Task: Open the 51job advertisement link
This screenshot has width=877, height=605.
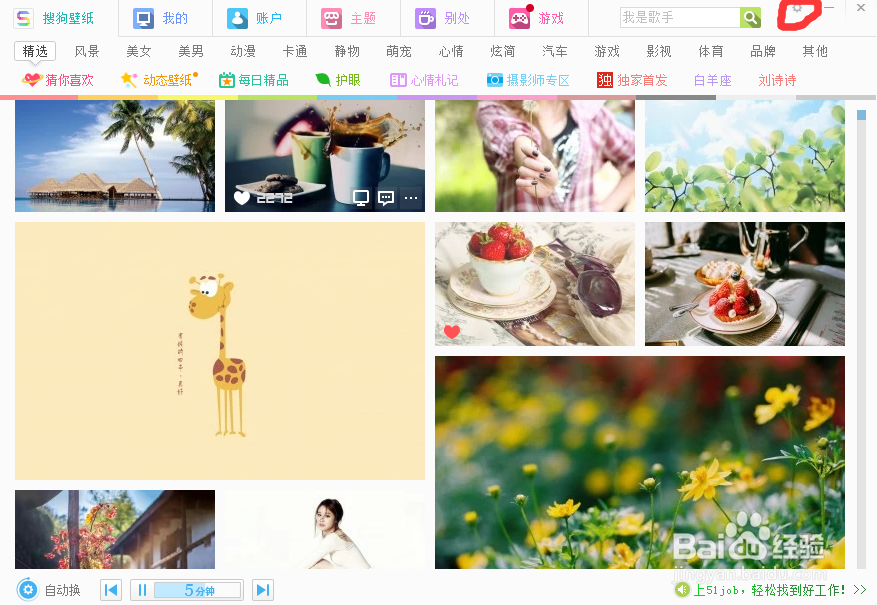Action: point(769,590)
